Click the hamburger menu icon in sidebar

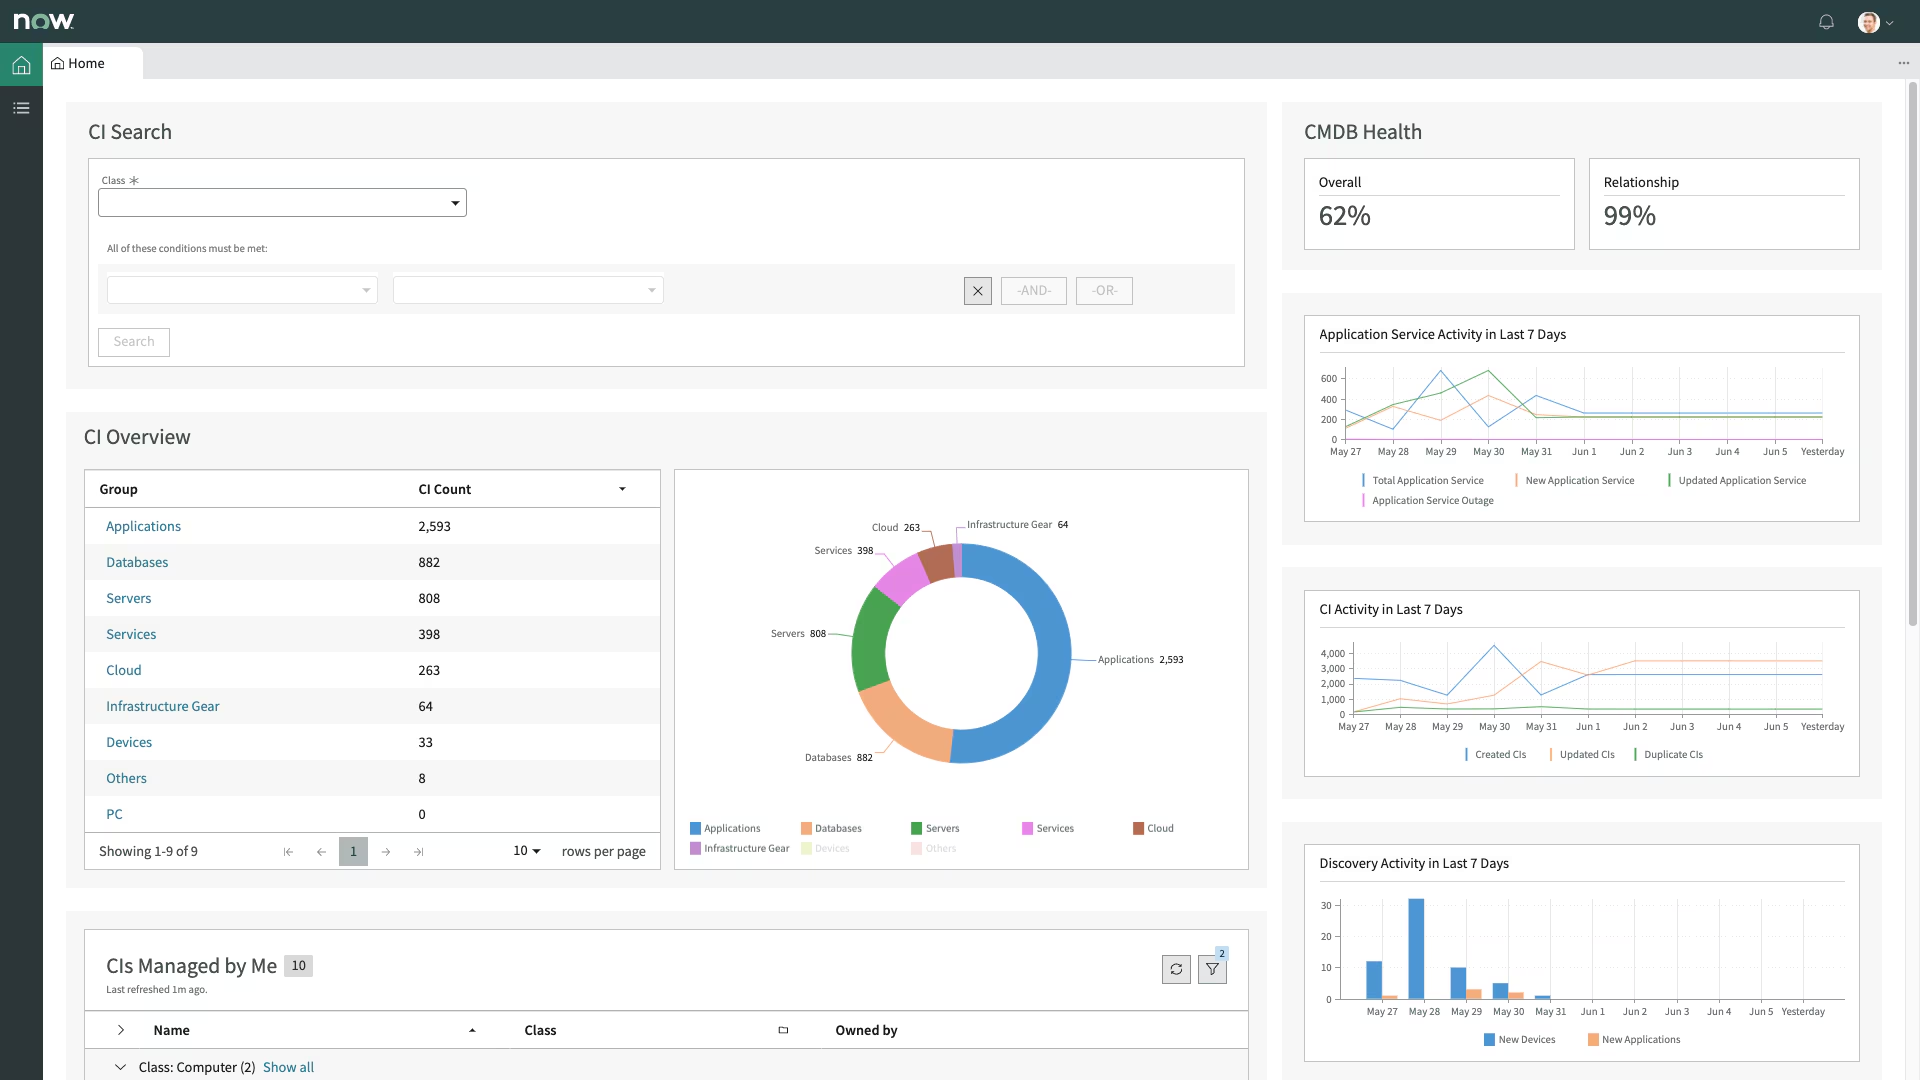[21, 107]
